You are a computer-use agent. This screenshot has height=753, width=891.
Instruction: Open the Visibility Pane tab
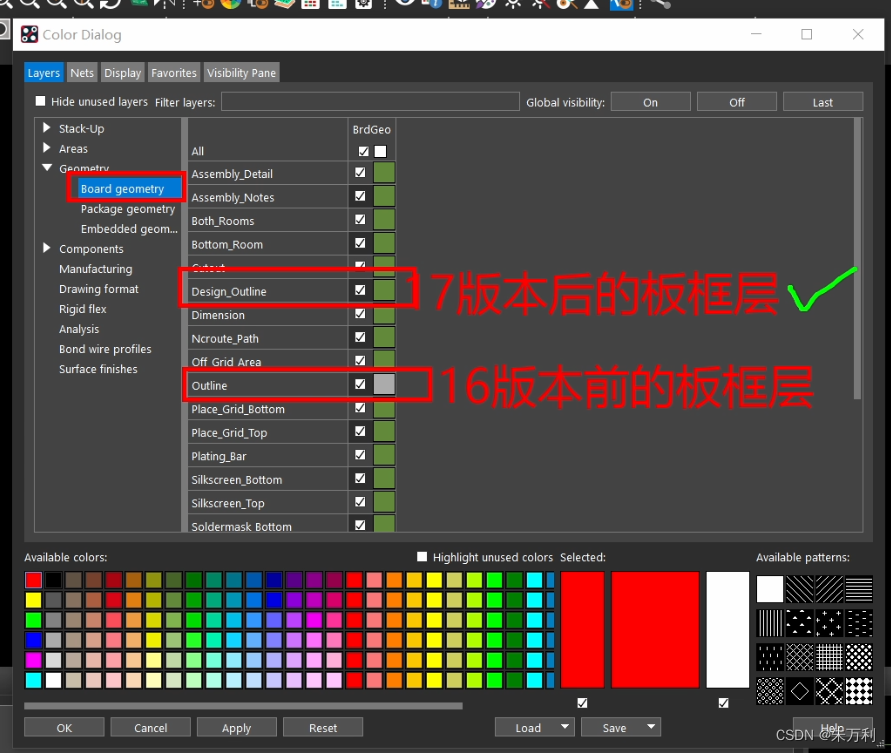(x=241, y=72)
